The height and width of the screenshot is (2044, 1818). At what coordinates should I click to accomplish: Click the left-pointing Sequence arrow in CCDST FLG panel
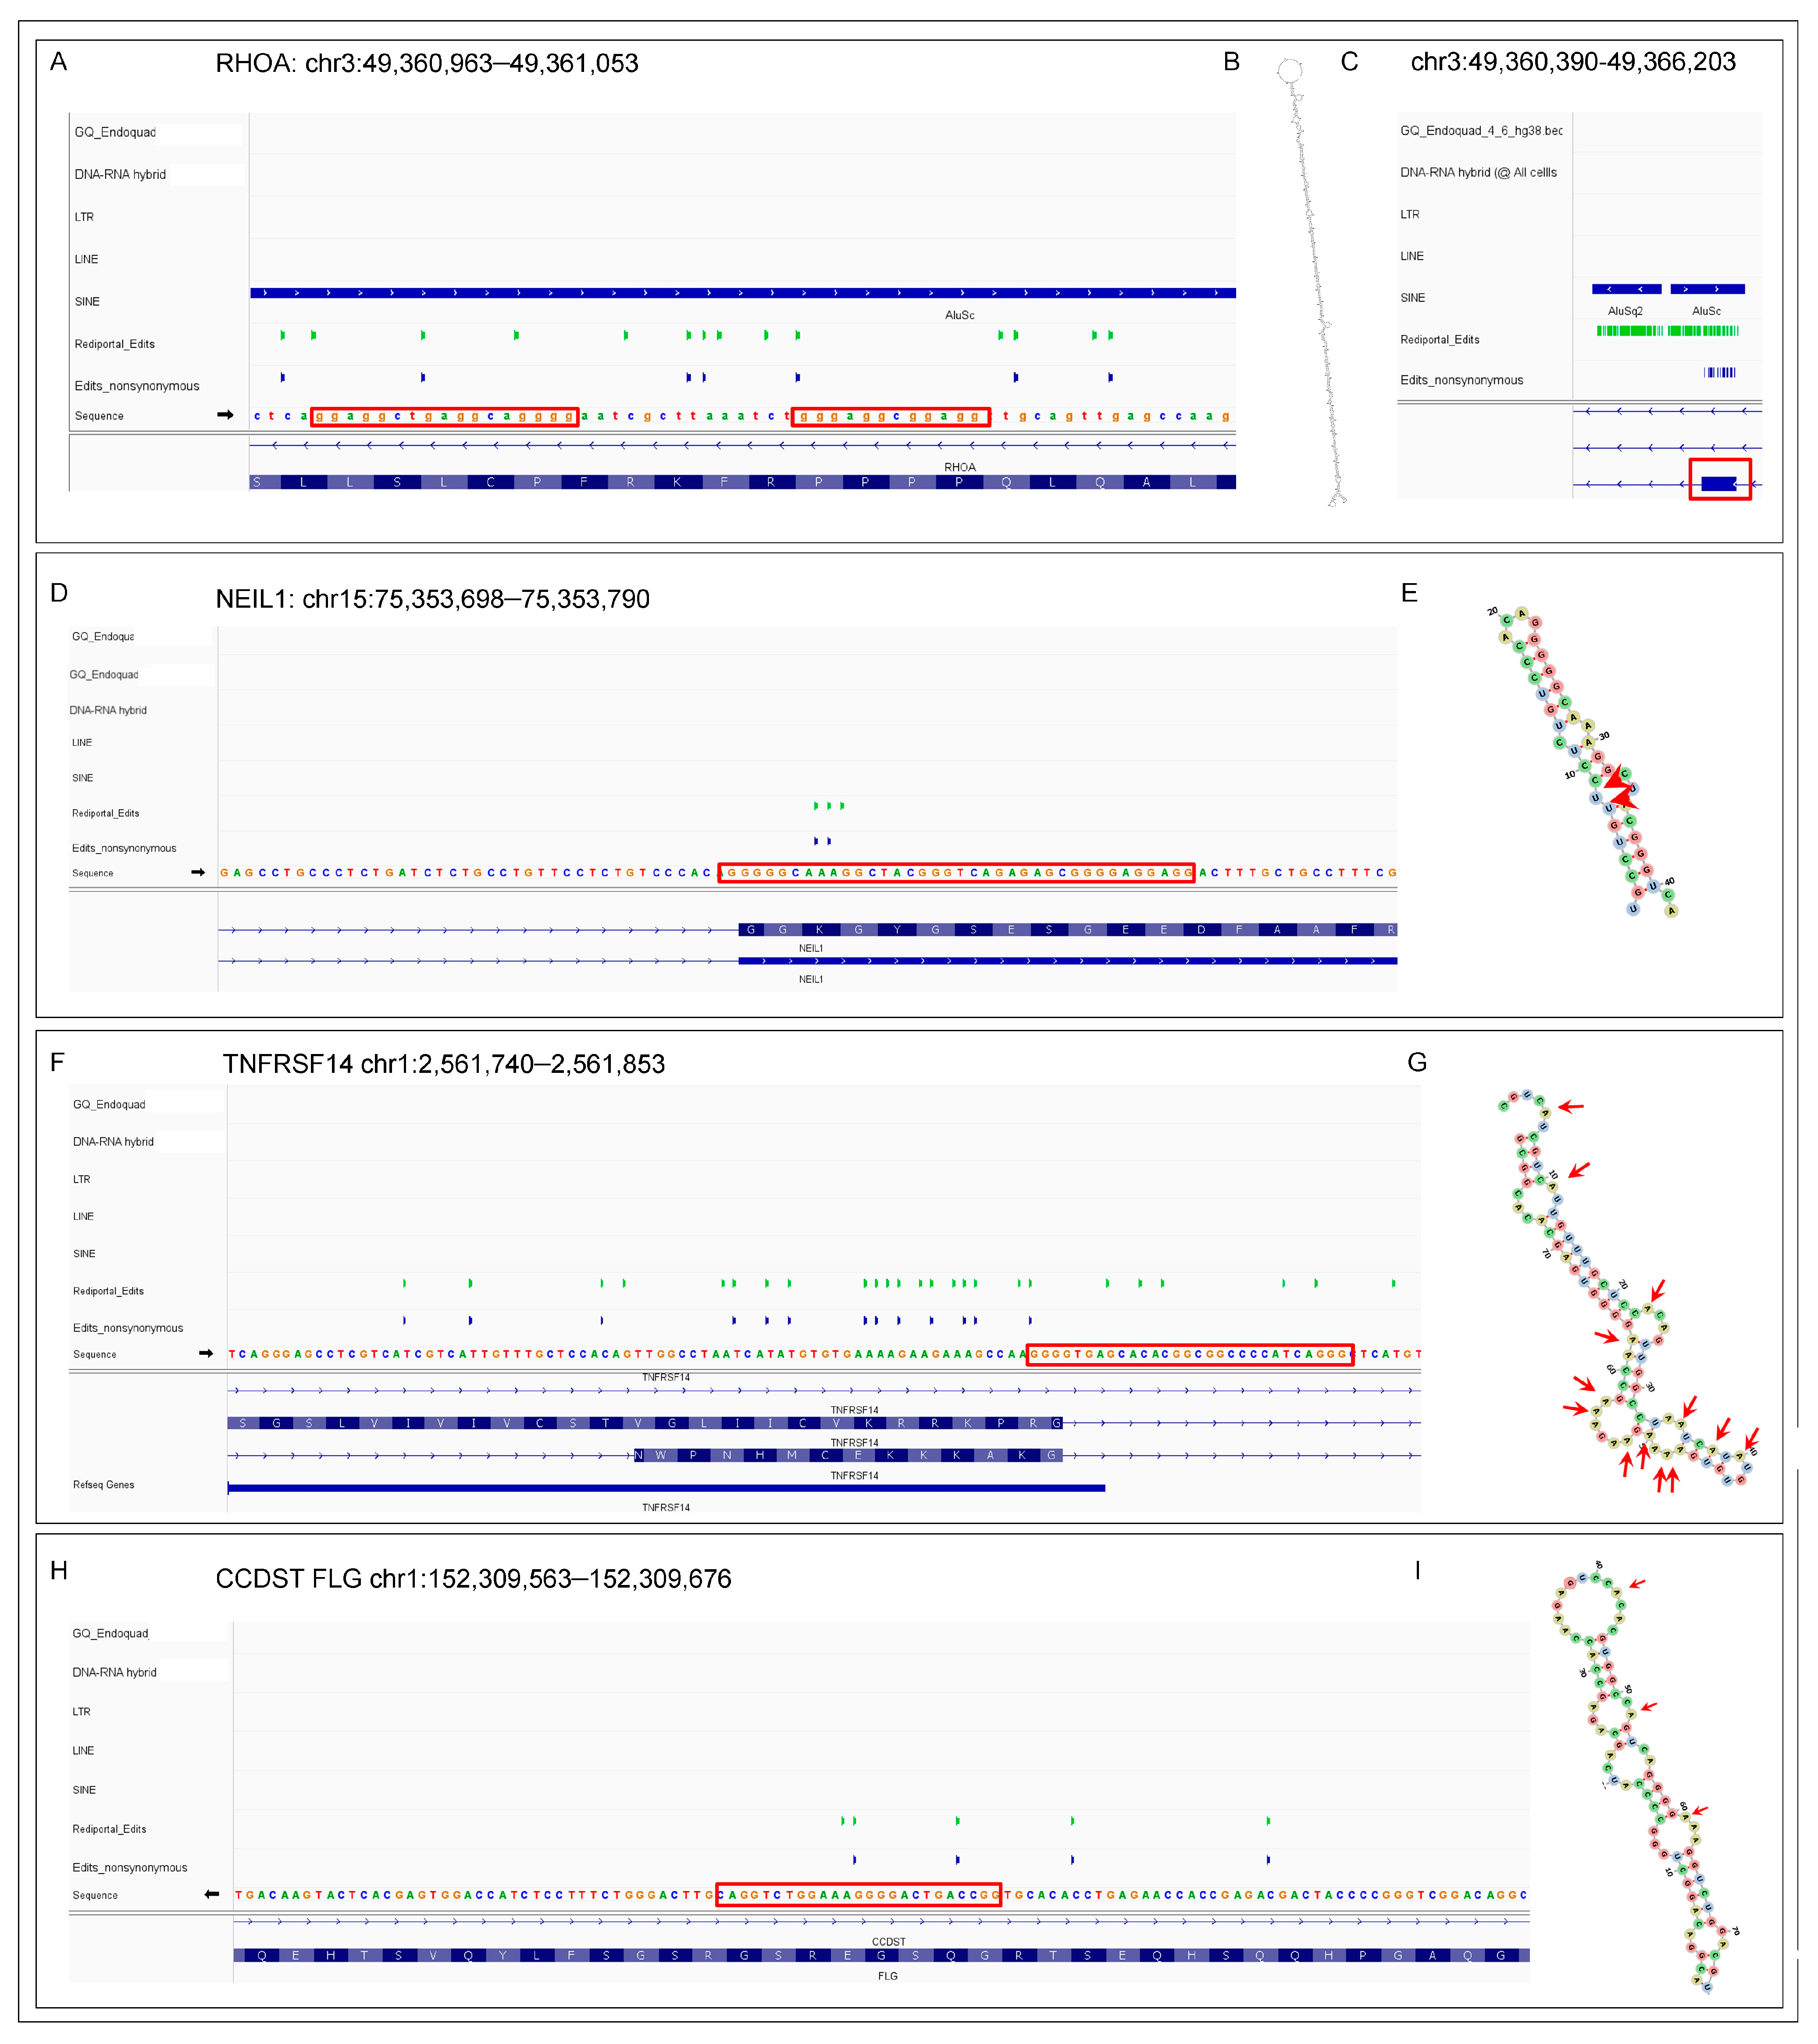[x=211, y=1894]
